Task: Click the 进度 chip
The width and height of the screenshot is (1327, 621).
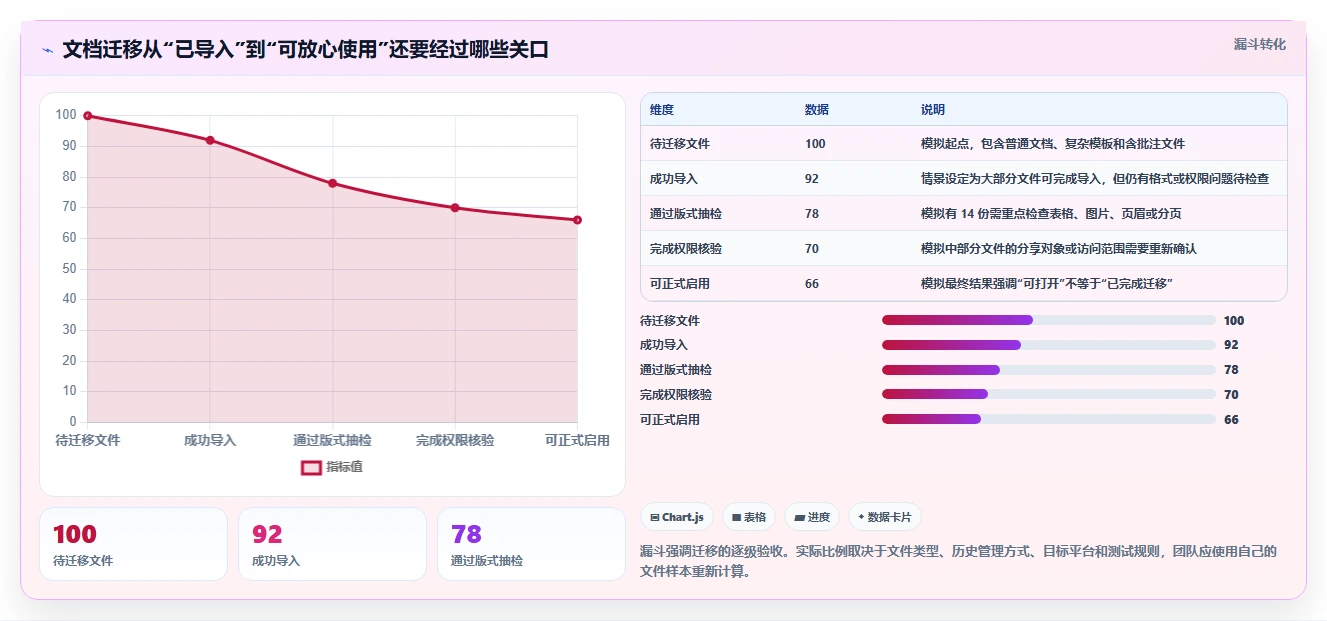Action: click(812, 517)
